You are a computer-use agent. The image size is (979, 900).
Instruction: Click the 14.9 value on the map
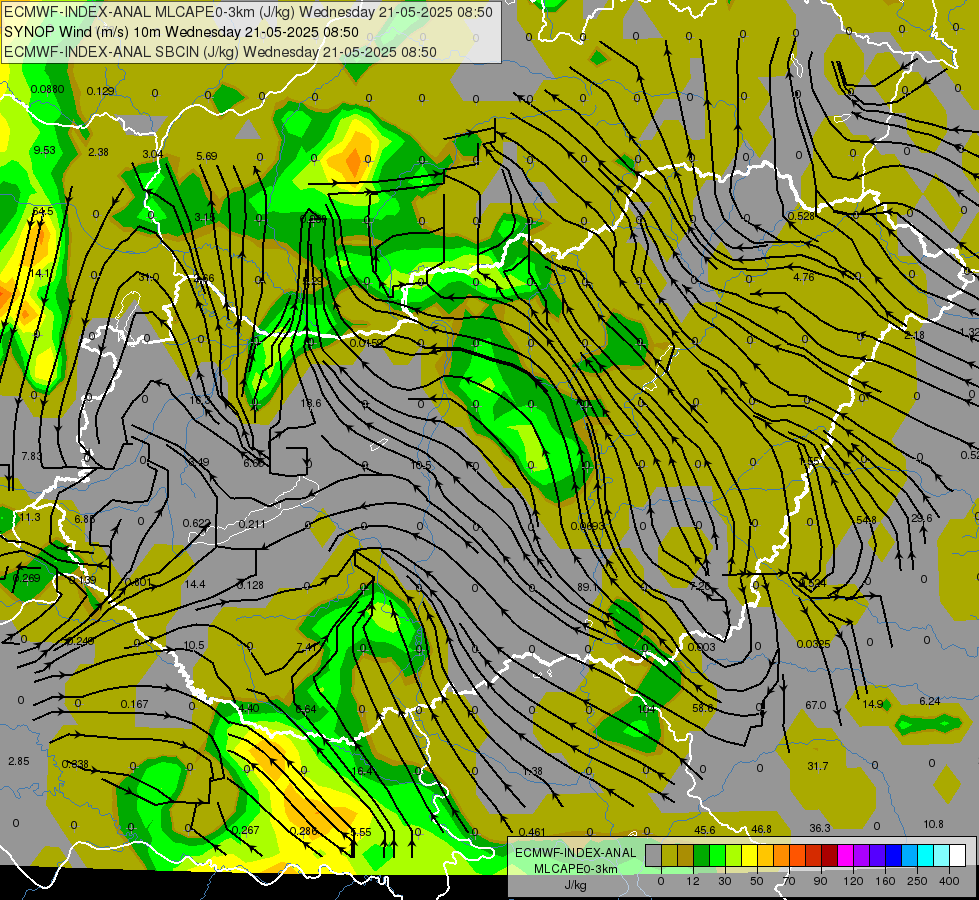873,704
